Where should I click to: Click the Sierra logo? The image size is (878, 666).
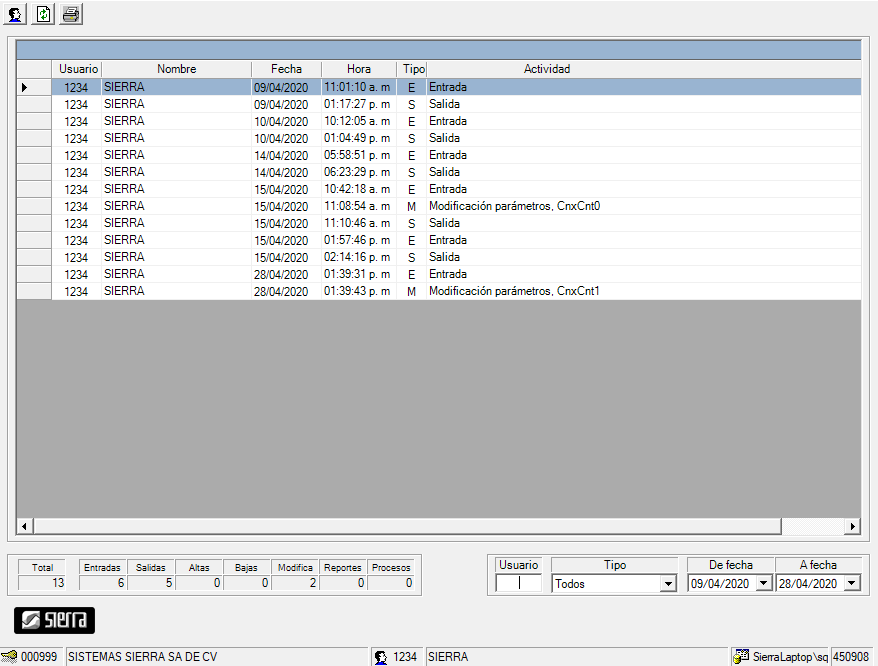pyautogui.click(x=54, y=620)
